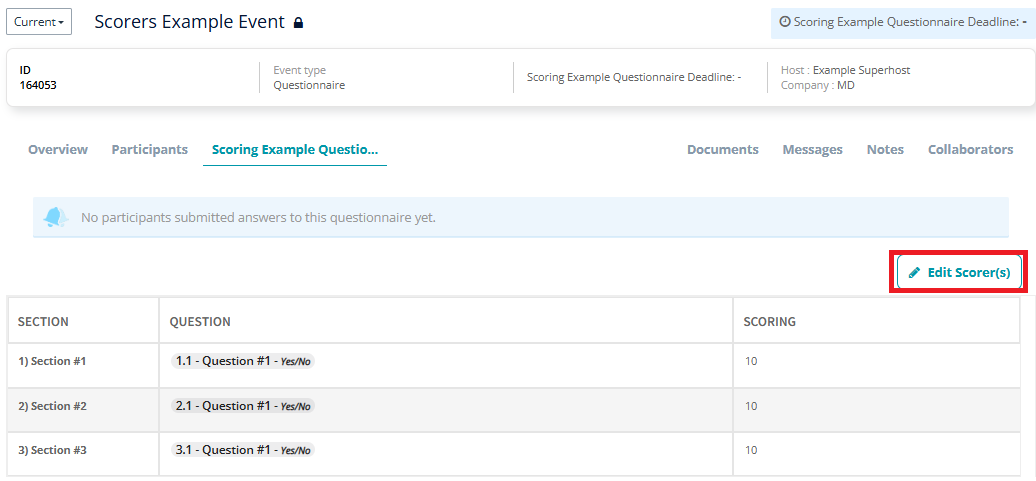Click the pencil icon on Edit Scorer(s)

click(x=914, y=272)
